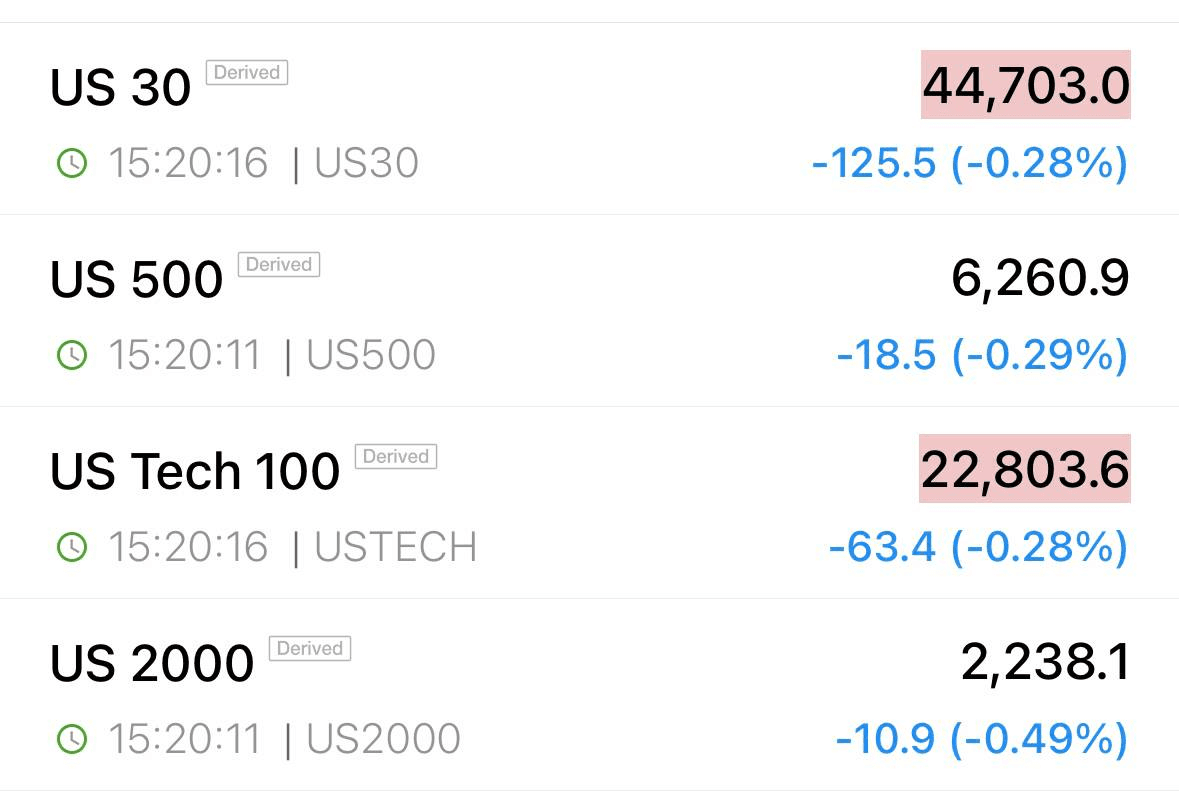
Task: Click the US 500 change -18.5 (-0.29%)
Action: (x=982, y=355)
